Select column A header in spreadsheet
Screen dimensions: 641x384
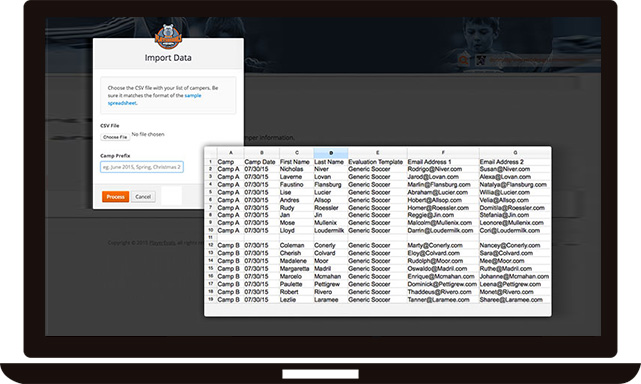231,153
